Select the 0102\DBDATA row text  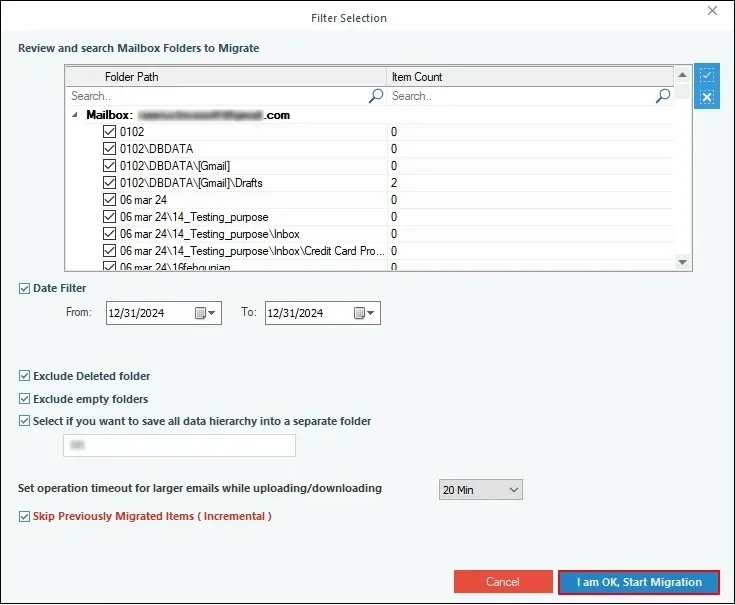157,149
